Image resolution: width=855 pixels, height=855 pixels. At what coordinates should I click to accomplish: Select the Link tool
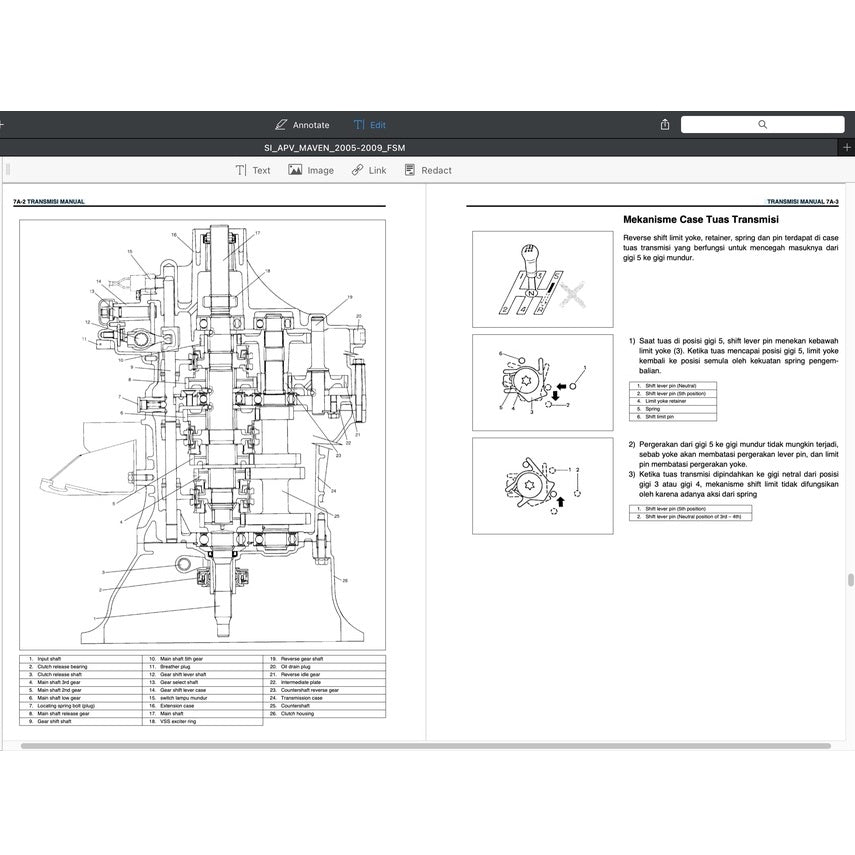click(370, 169)
